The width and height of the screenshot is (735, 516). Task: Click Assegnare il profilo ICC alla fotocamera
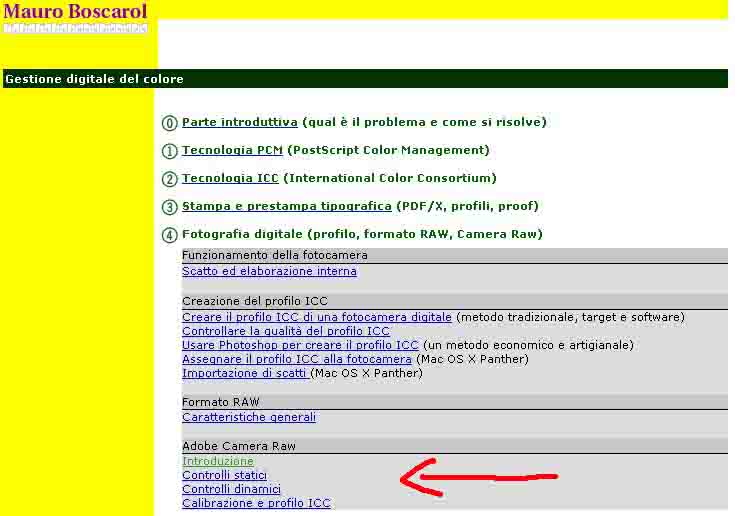[296, 359]
